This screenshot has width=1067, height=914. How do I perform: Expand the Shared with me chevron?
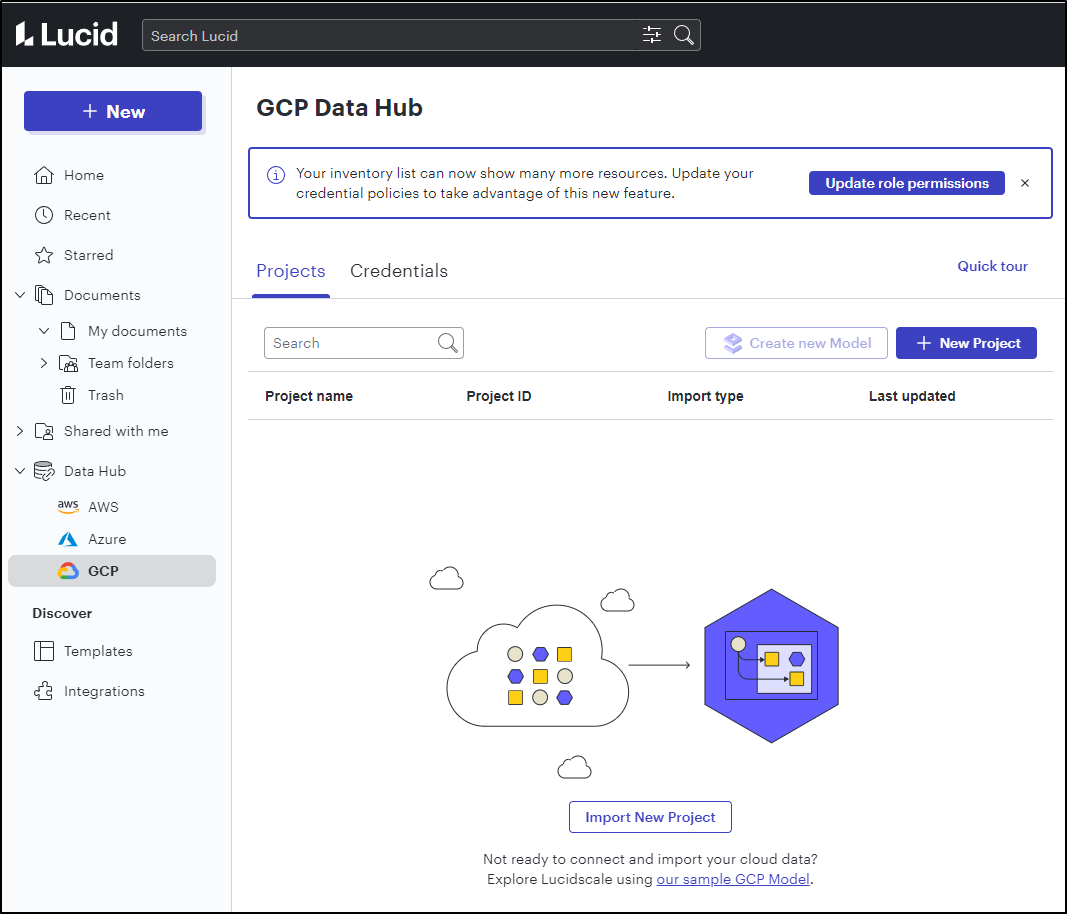[x=20, y=431]
